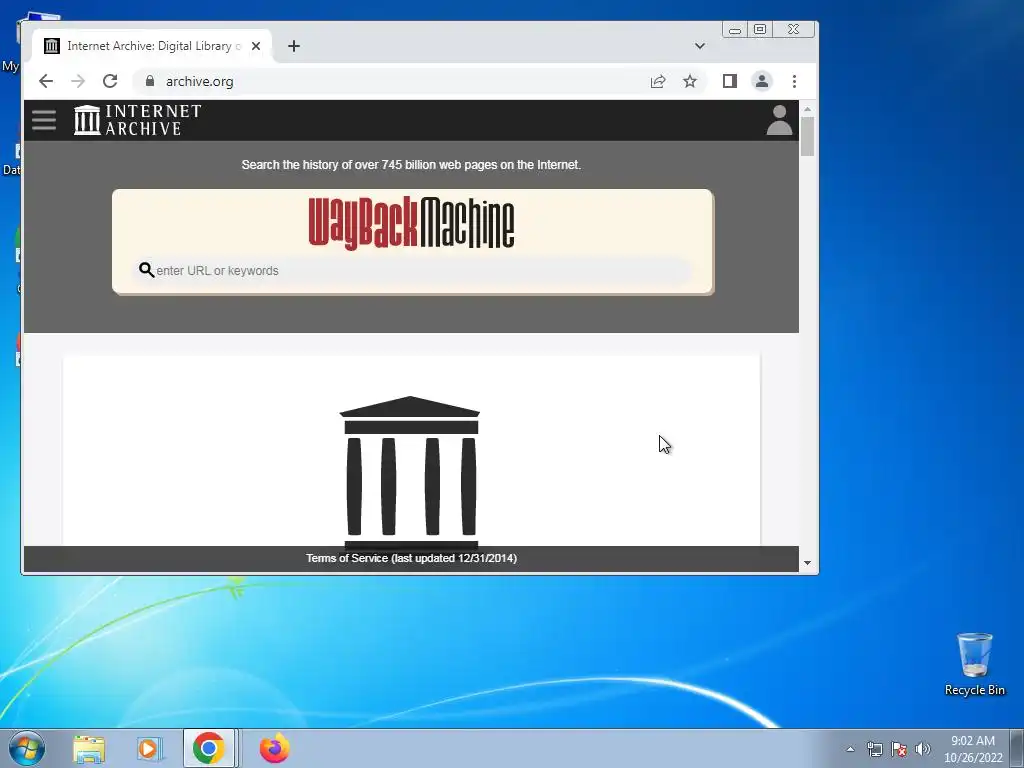Viewport: 1024px width, 768px height.
Task: Open the user account icon on archive.org
Action: pyautogui.click(x=778, y=120)
